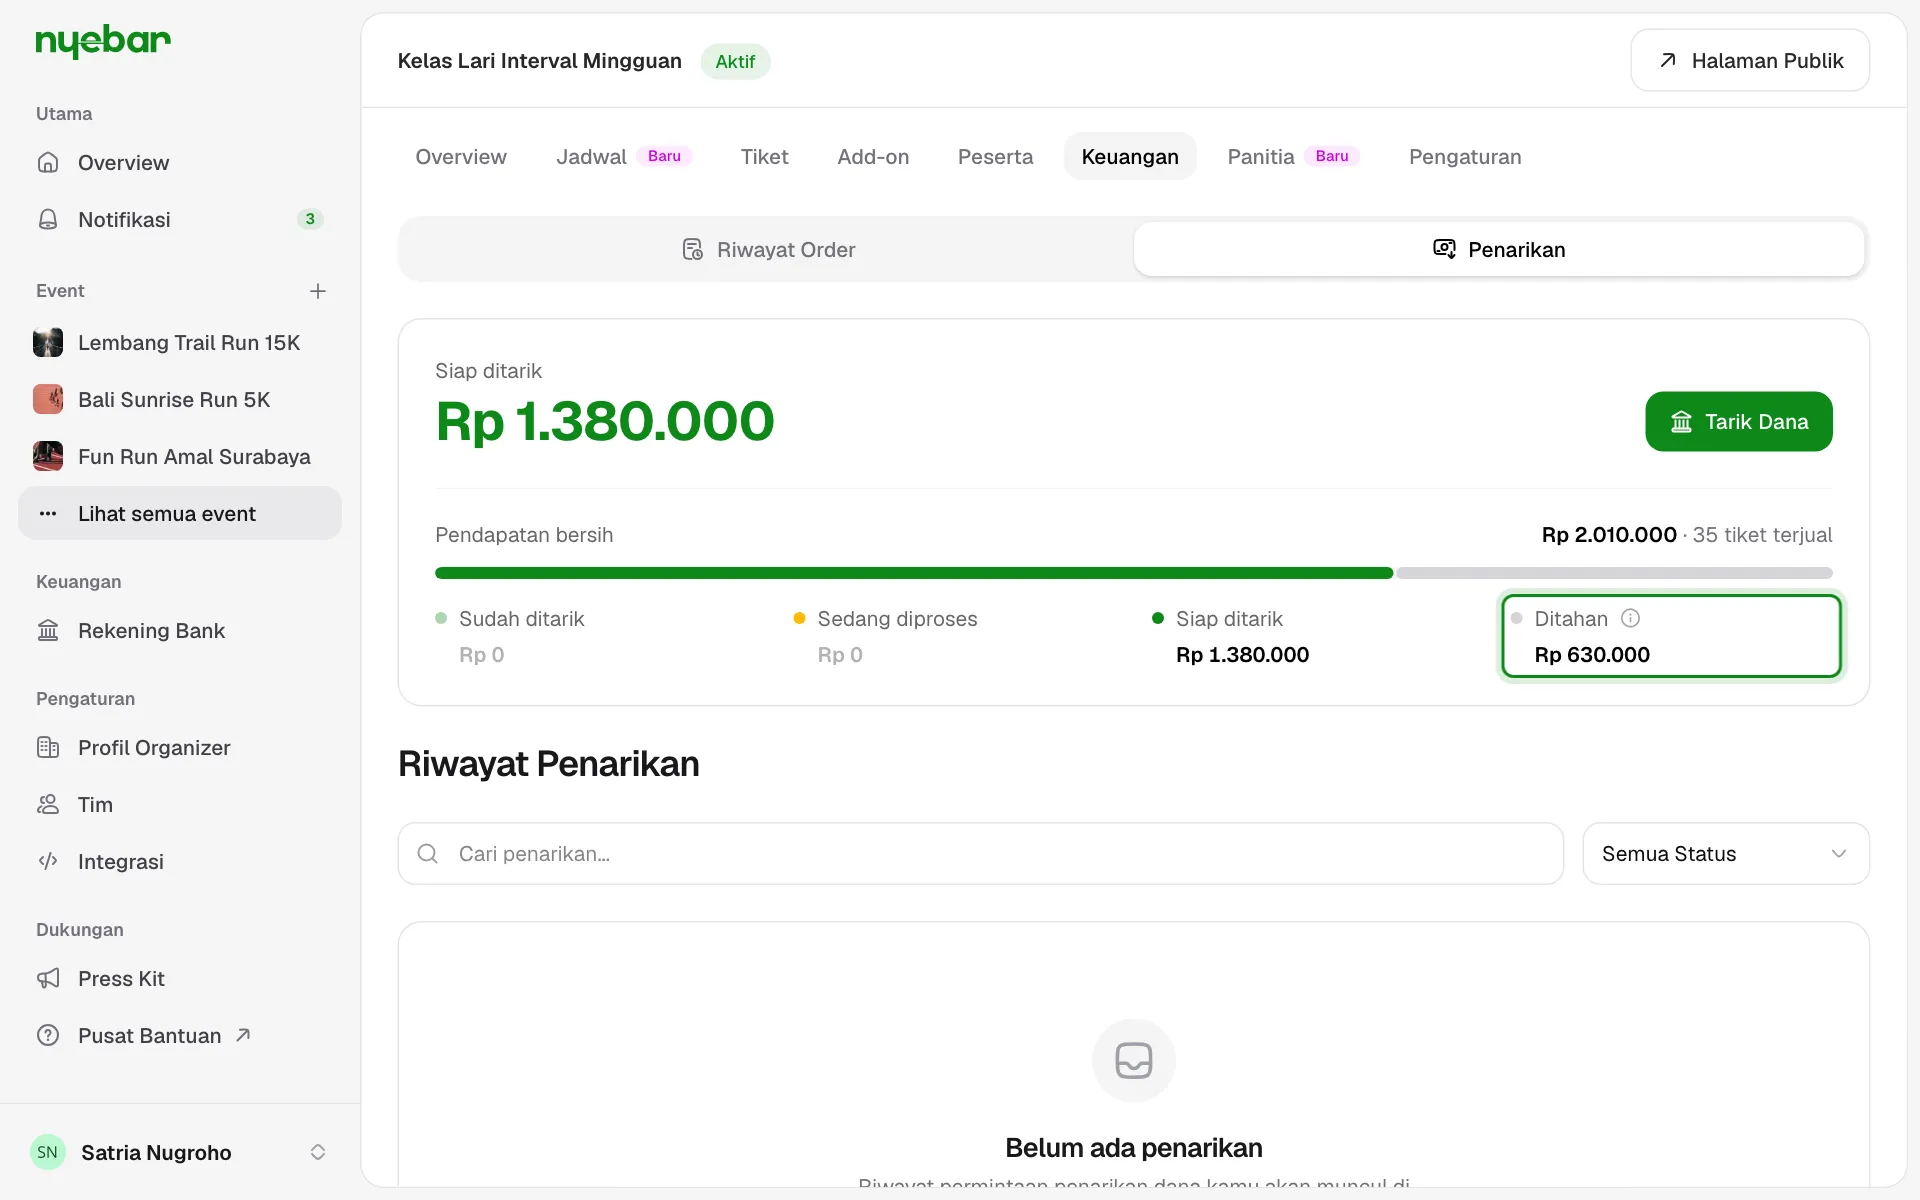Open Pusat Bantuan help icon

tap(48, 1036)
